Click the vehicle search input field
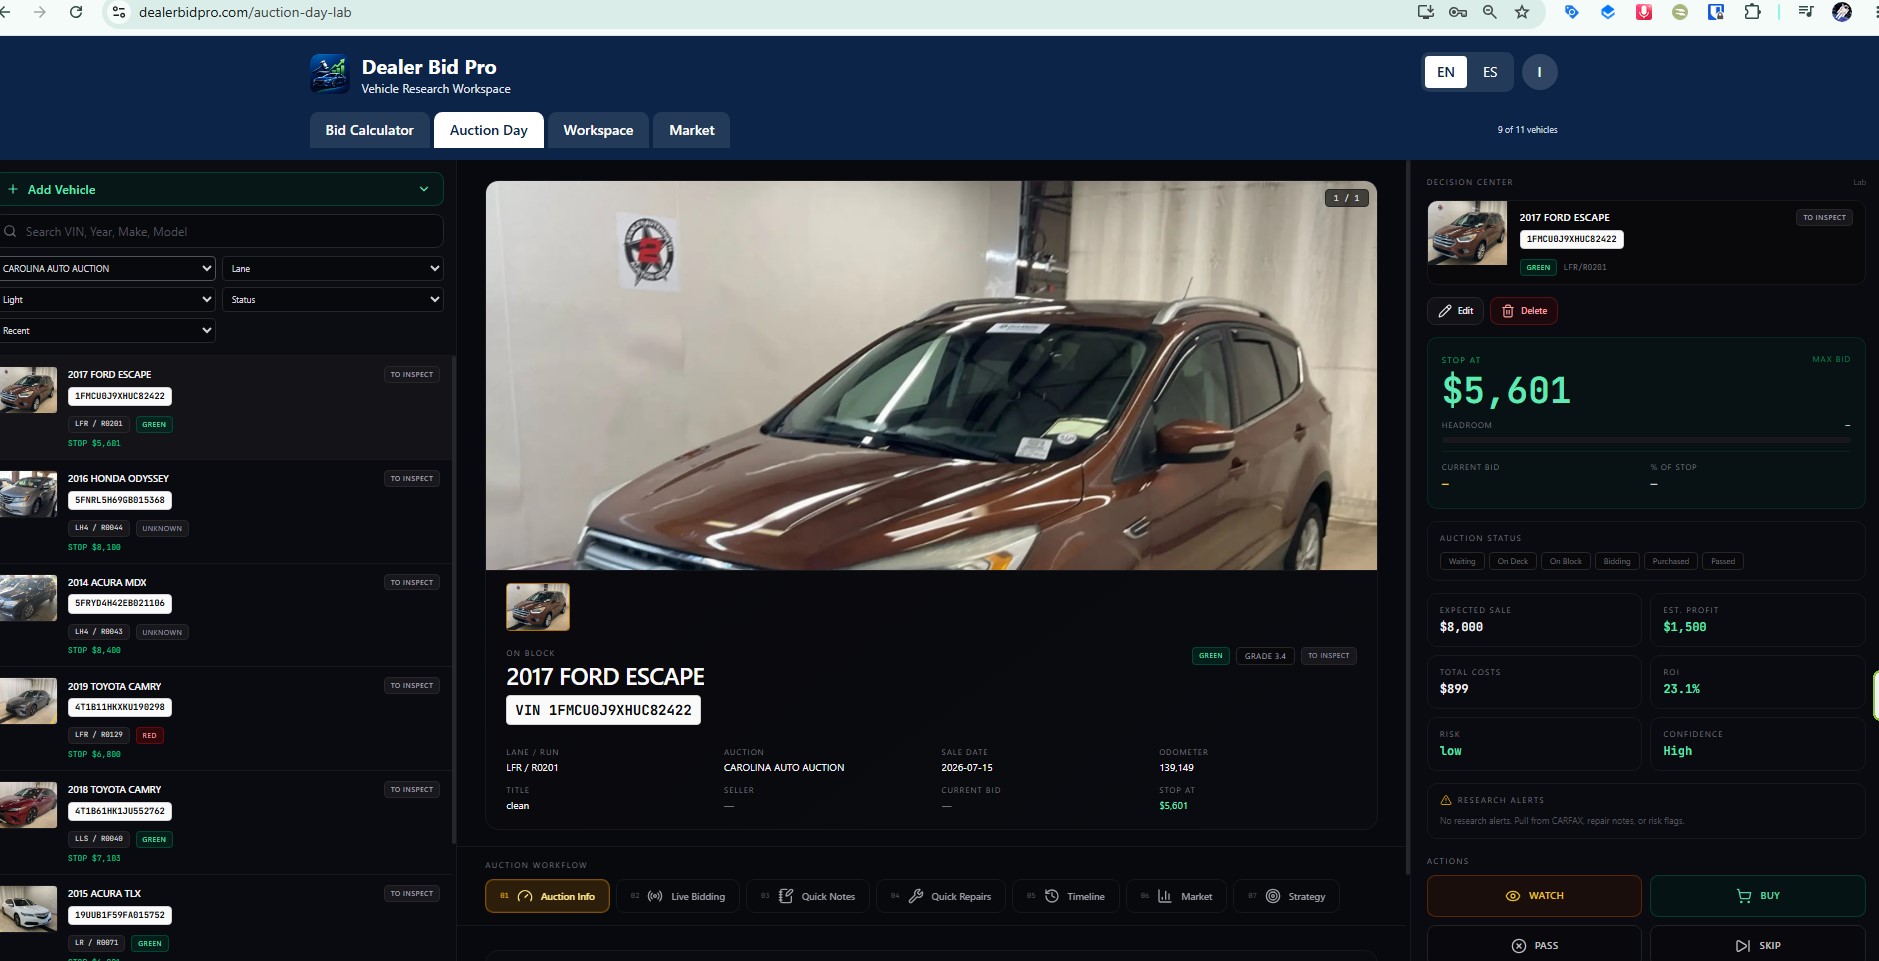 click(222, 231)
